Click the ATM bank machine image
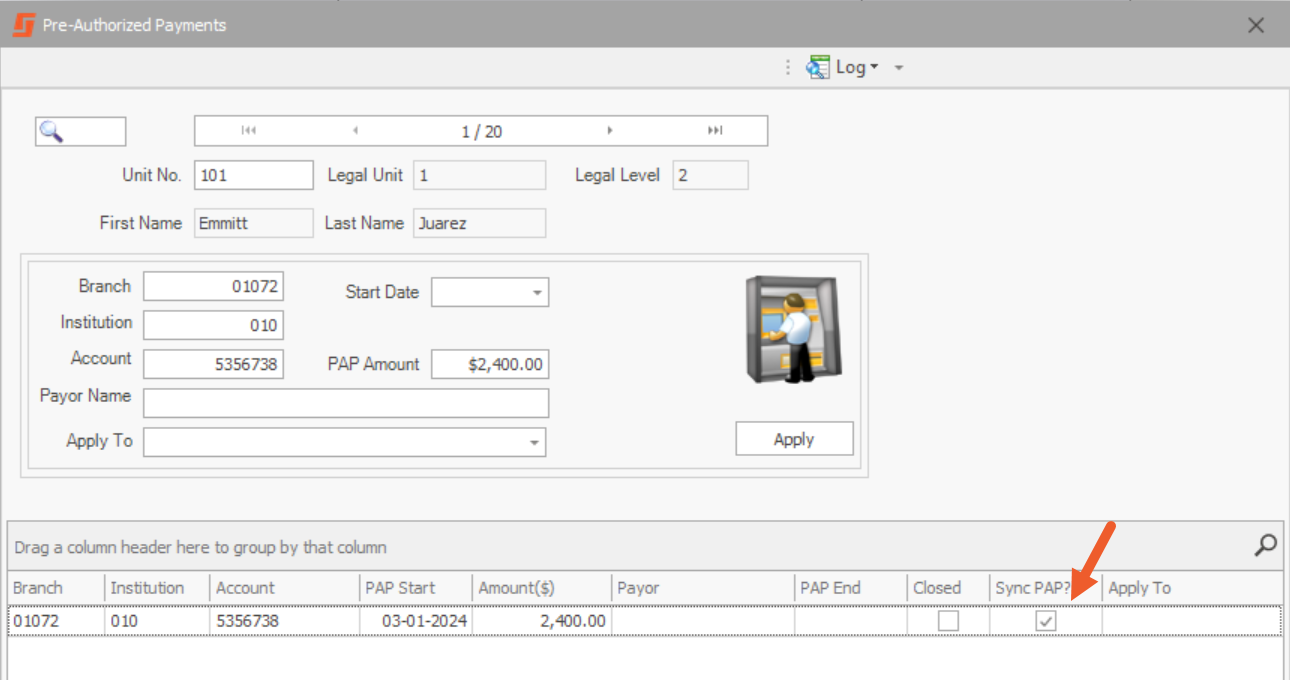1290x680 pixels. [794, 330]
